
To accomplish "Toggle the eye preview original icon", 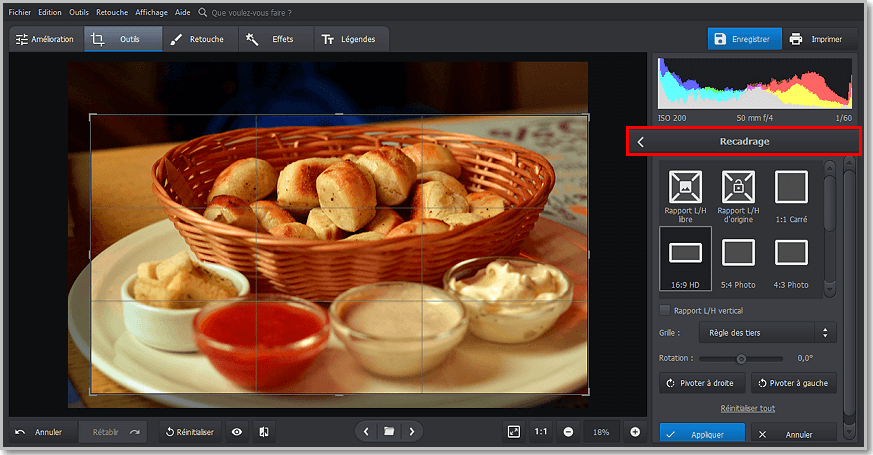I will pos(237,432).
